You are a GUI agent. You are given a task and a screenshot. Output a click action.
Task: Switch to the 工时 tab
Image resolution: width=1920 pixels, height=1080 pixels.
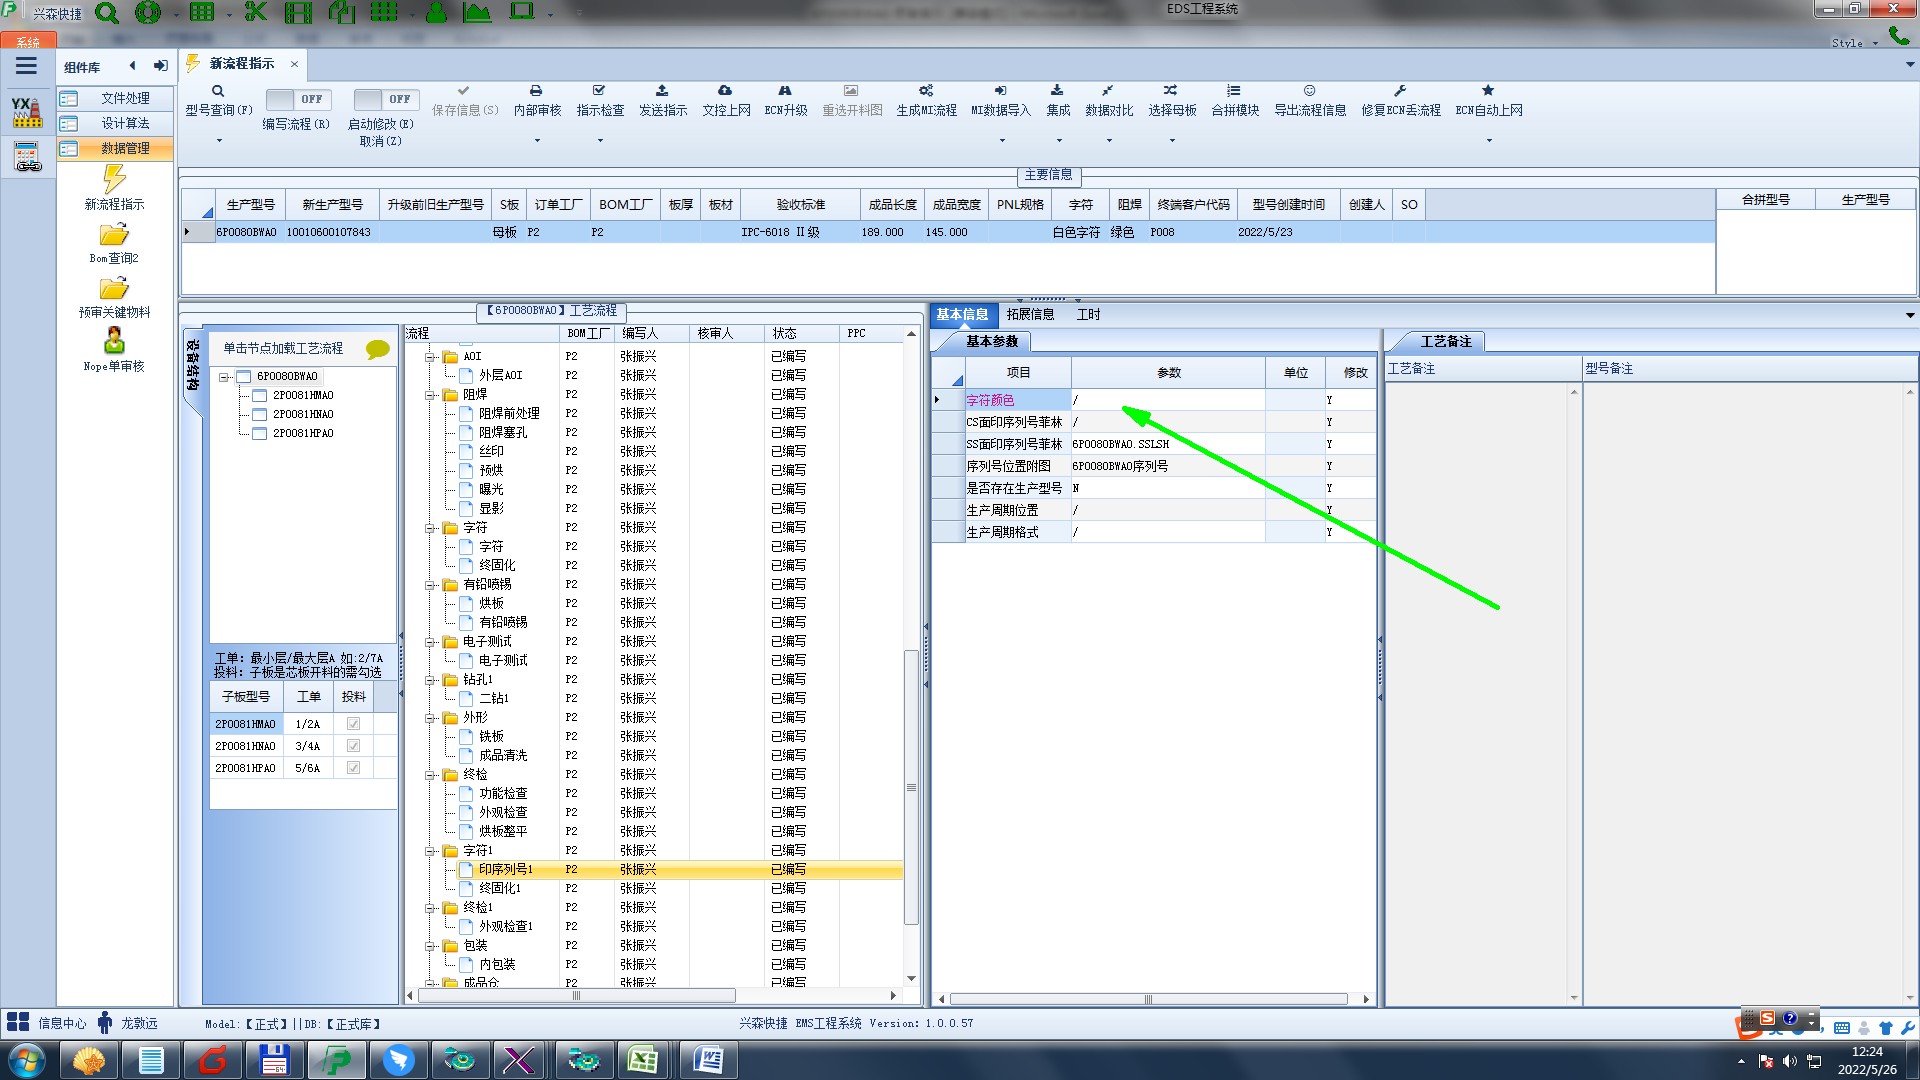point(1088,314)
